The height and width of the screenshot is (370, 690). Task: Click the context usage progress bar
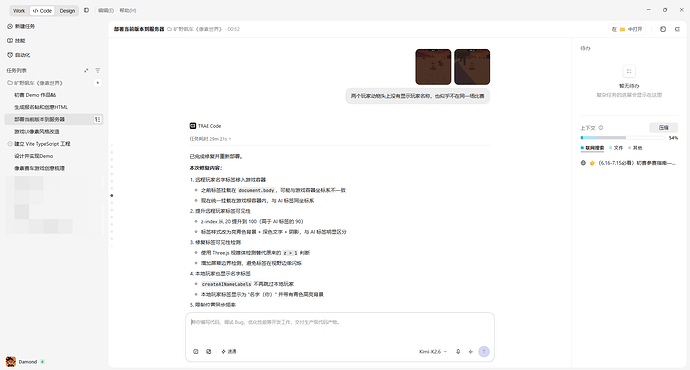pyautogui.click(x=623, y=138)
